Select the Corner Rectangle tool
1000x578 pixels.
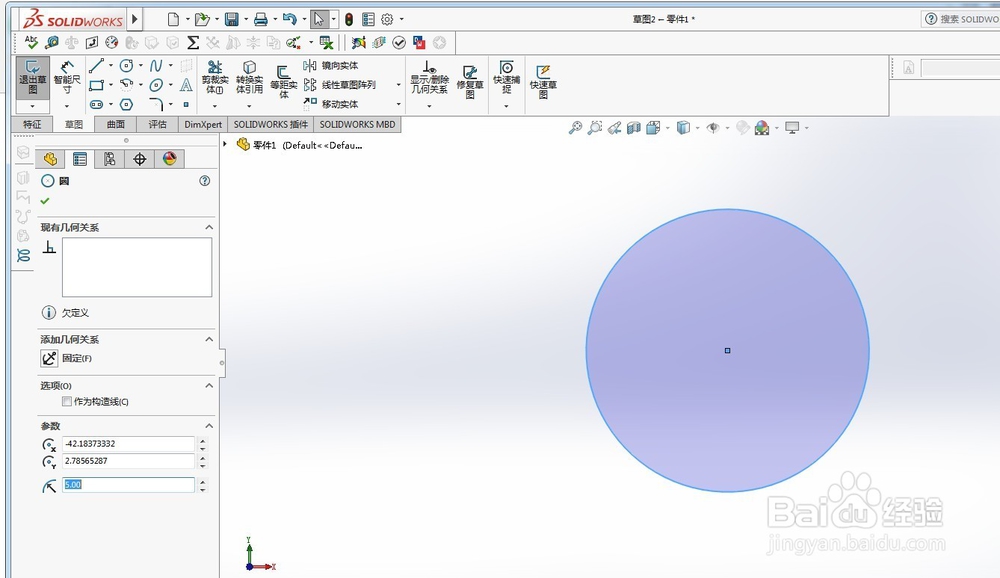coord(96,85)
